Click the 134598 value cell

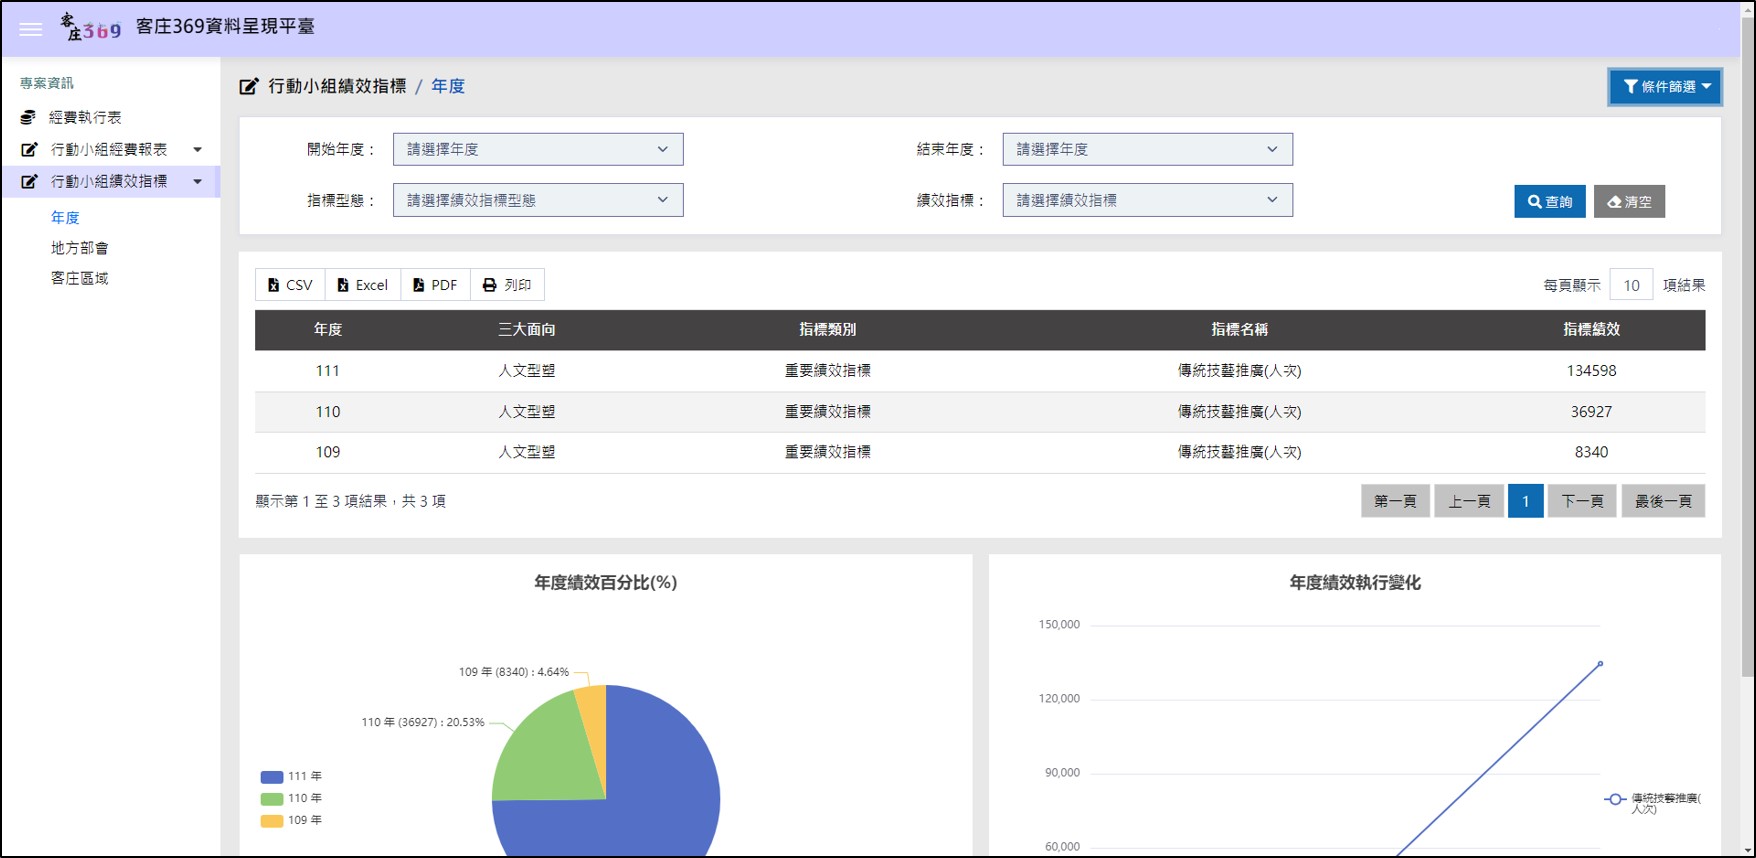1592,371
